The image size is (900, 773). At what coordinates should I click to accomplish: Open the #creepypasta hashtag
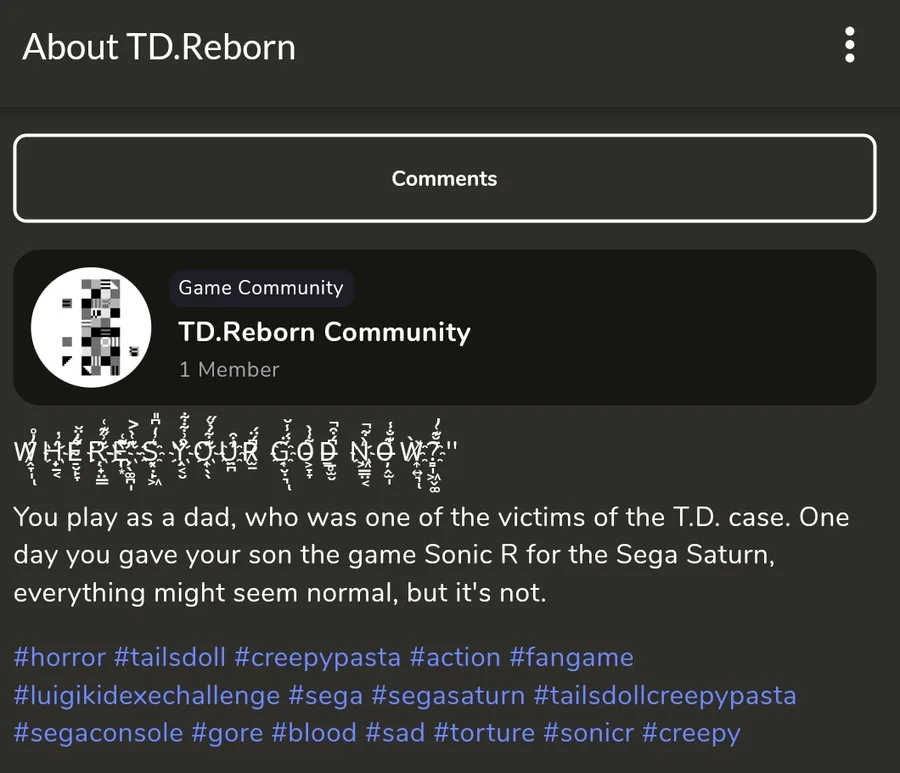pyautogui.click(x=317, y=658)
